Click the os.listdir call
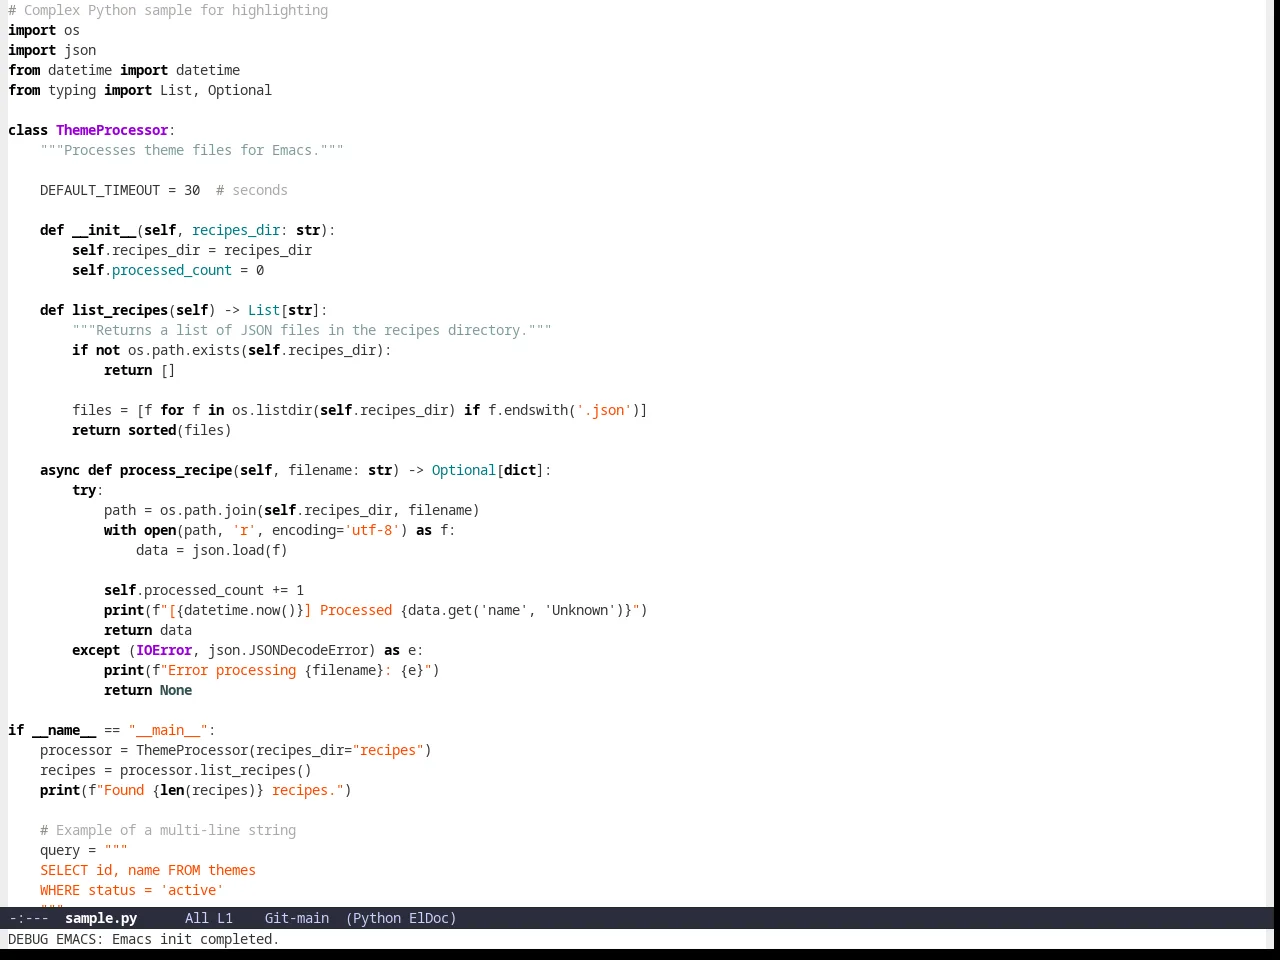Viewport: 1280px width, 960px height. [x=272, y=410]
